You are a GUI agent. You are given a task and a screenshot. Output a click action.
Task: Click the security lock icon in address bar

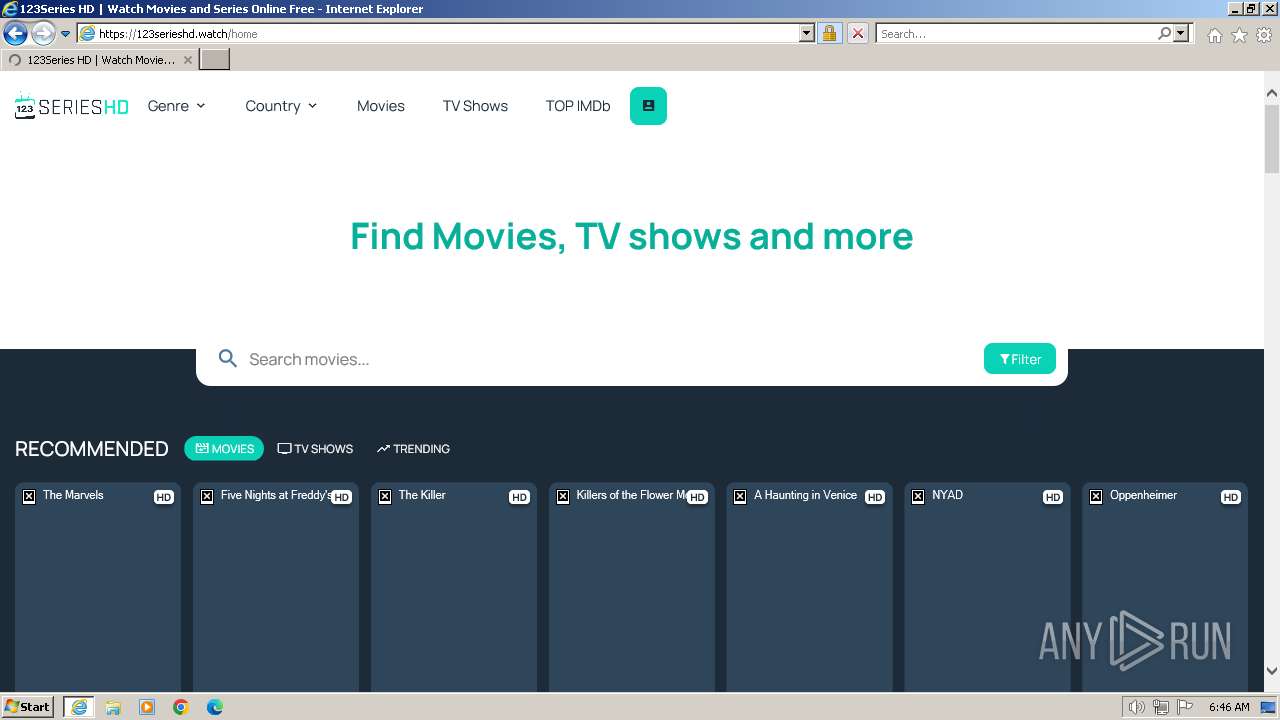coord(829,33)
